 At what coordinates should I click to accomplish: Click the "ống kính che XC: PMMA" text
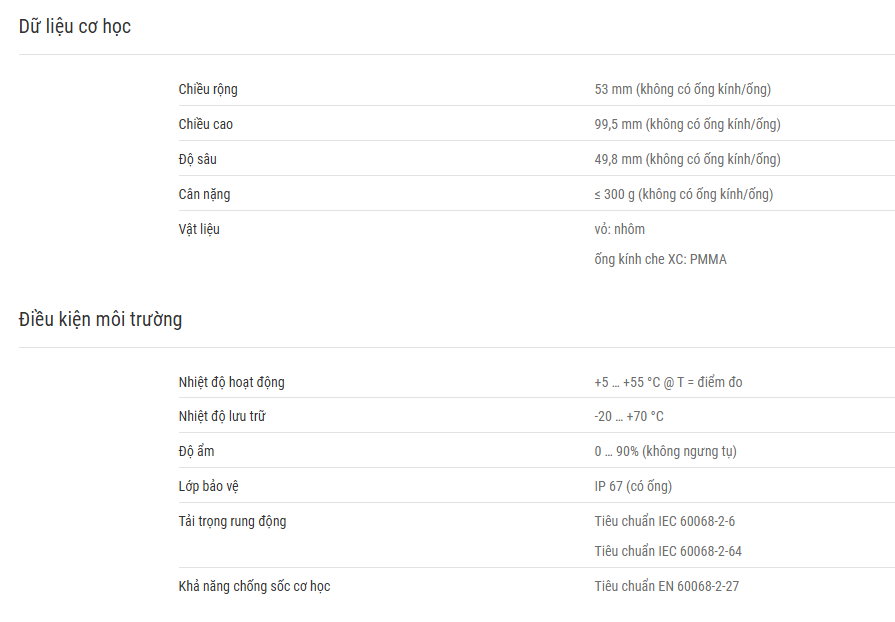[660, 259]
